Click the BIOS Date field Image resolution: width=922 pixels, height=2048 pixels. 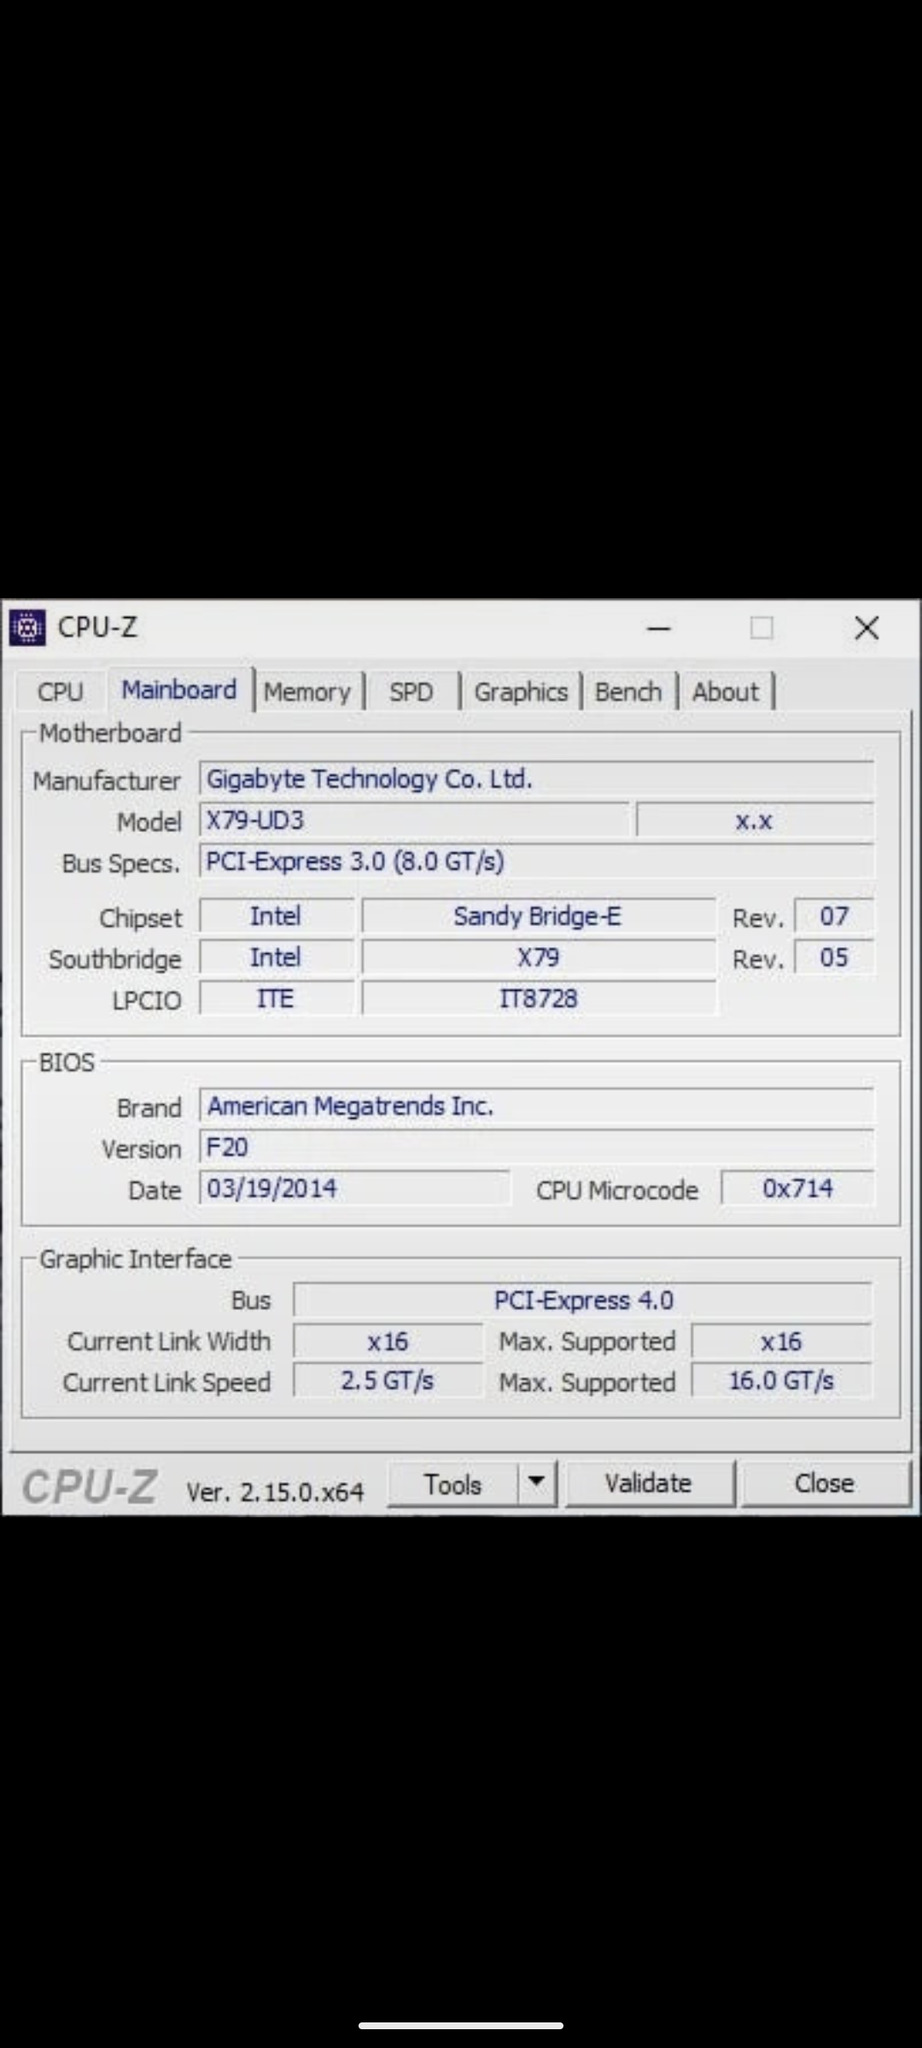[354, 1189]
